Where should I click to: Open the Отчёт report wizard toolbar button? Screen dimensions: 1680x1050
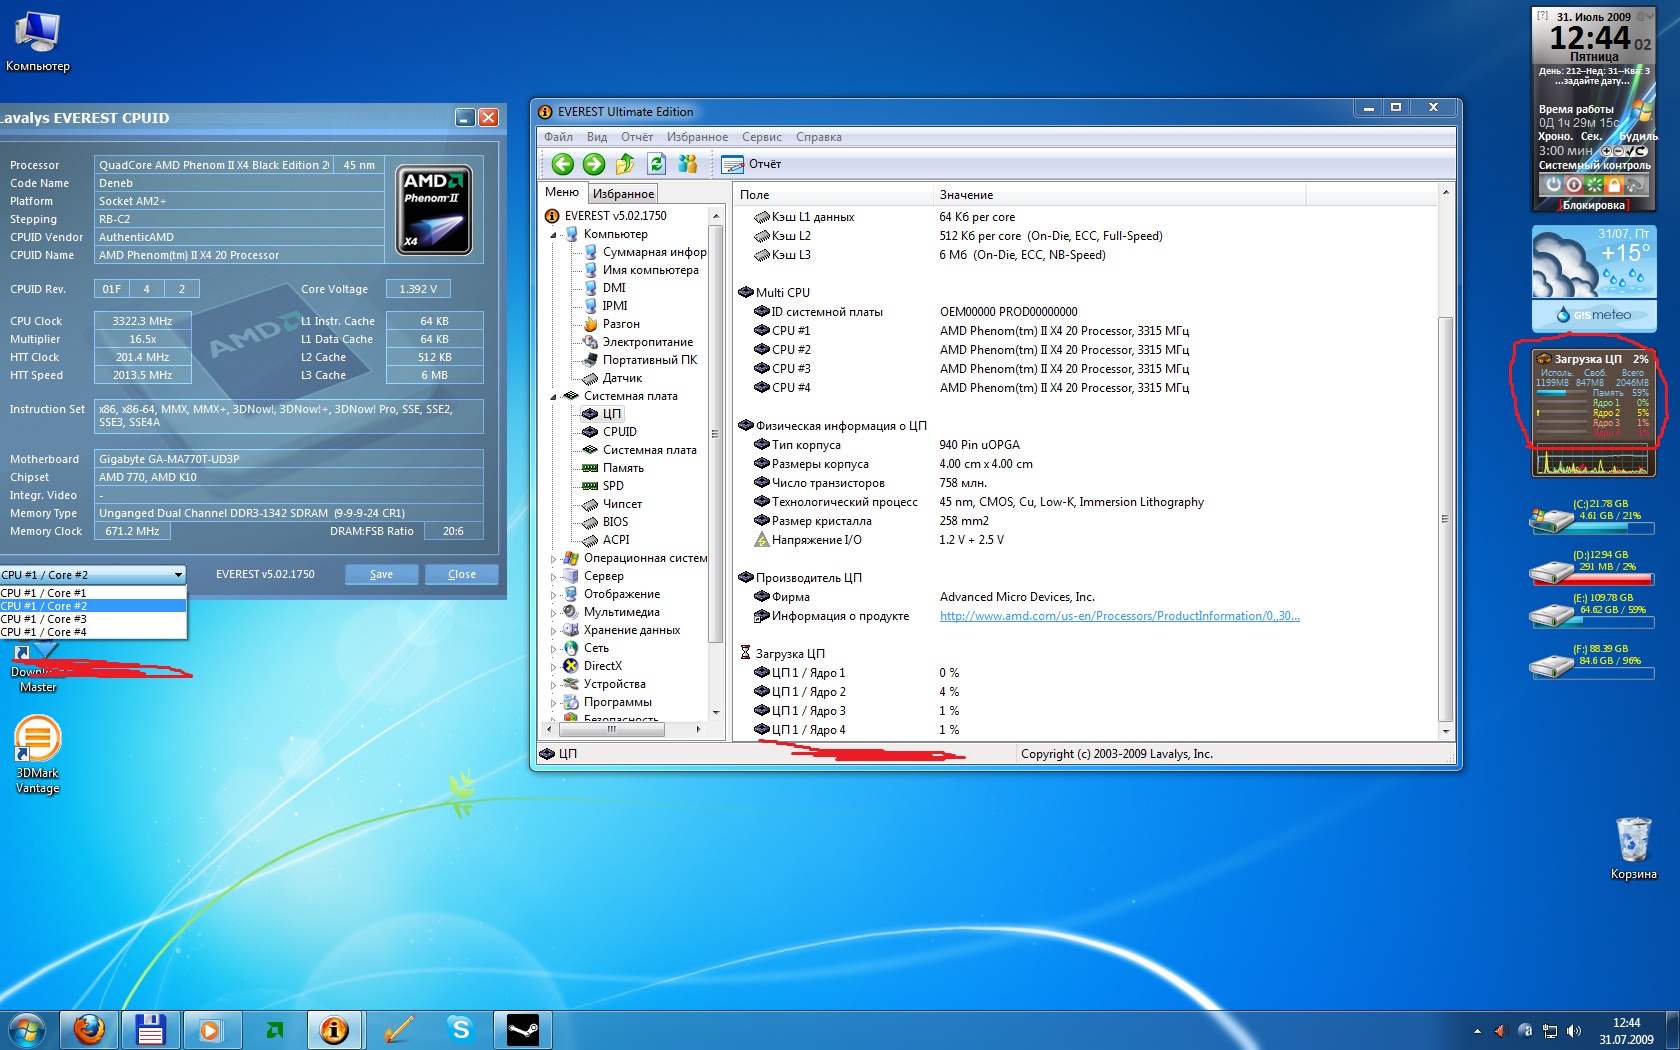click(x=752, y=164)
